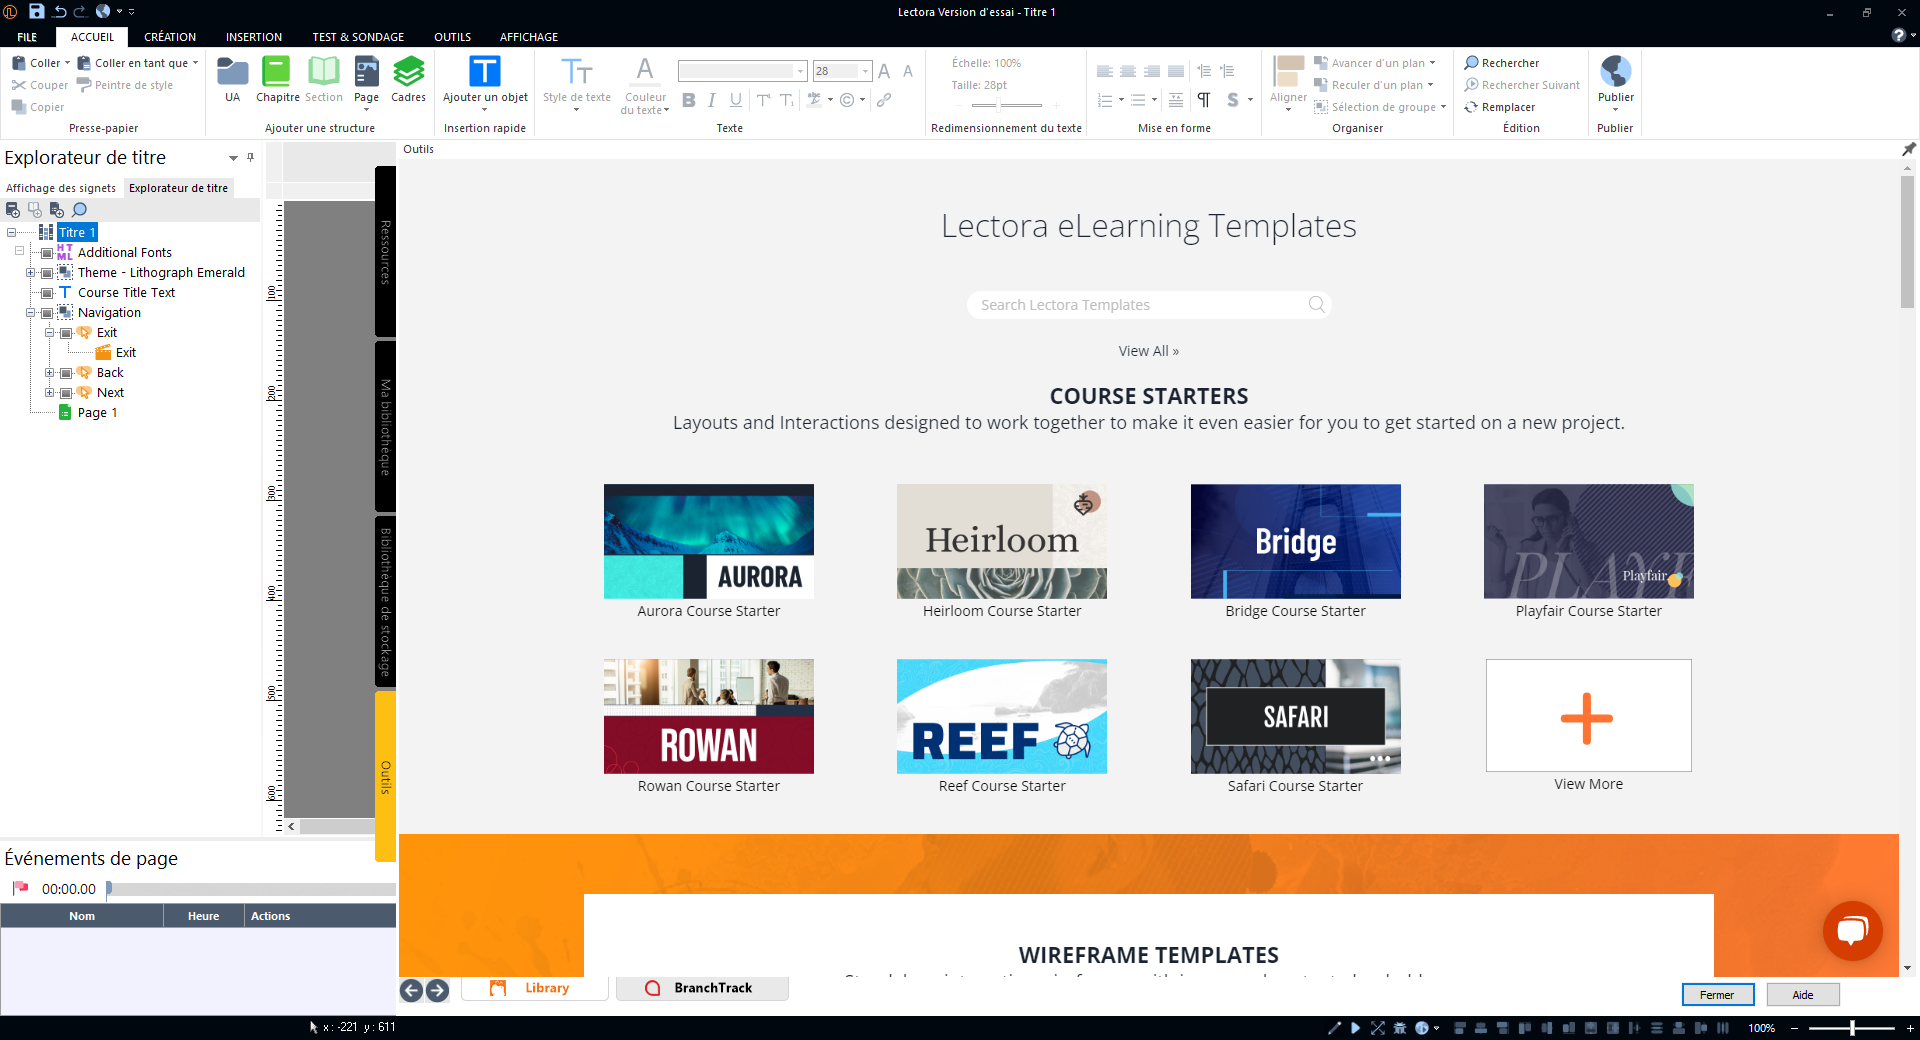Toggle visibility box of Course Title Text
1920x1040 pixels.
47,293
